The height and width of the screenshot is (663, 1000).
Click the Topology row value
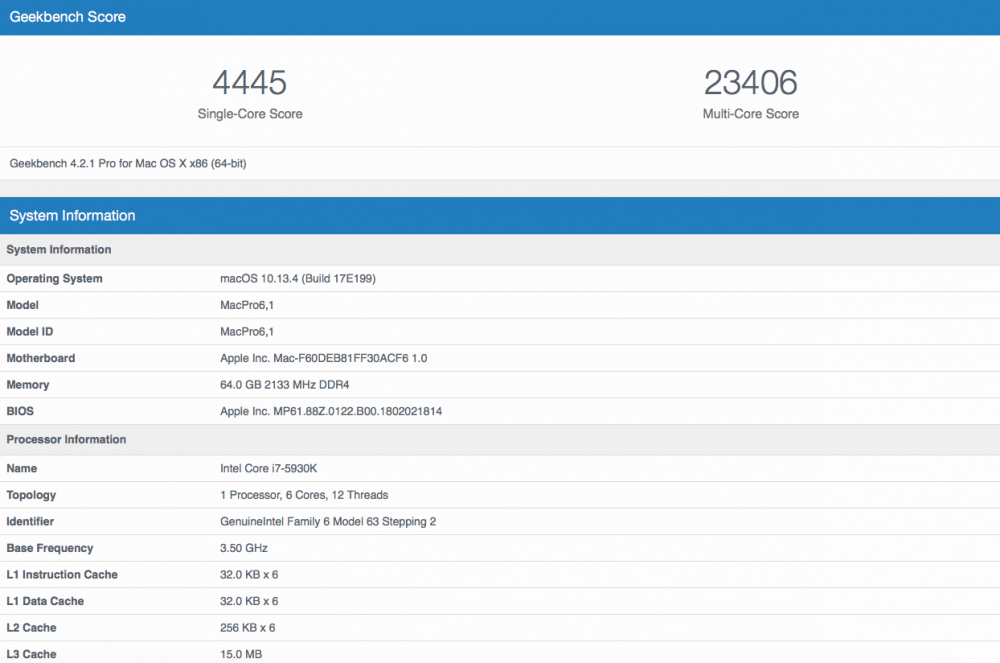point(304,495)
